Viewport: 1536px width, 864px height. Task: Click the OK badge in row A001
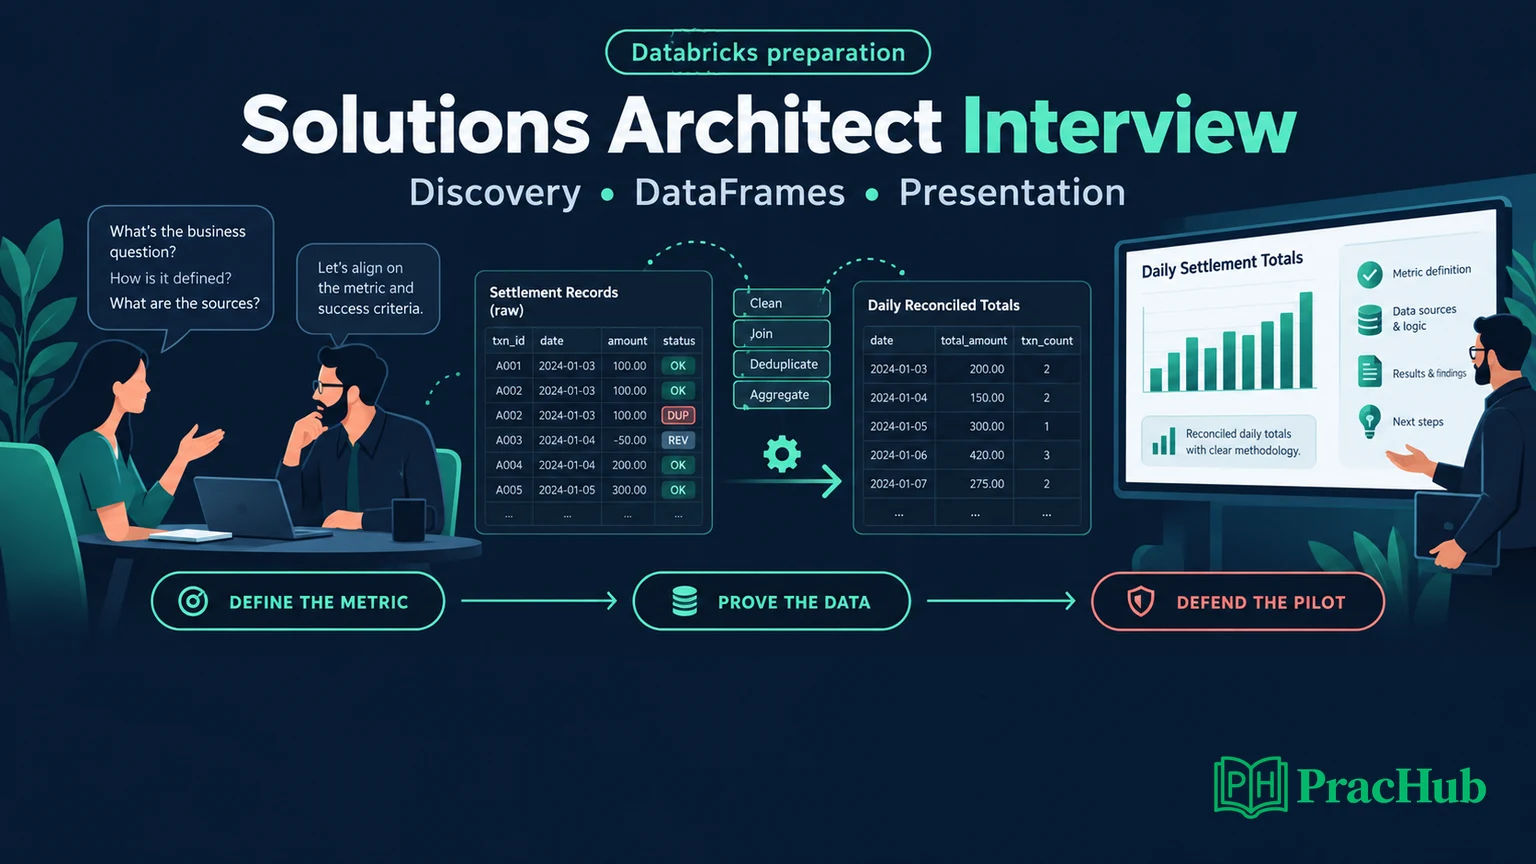tap(678, 366)
